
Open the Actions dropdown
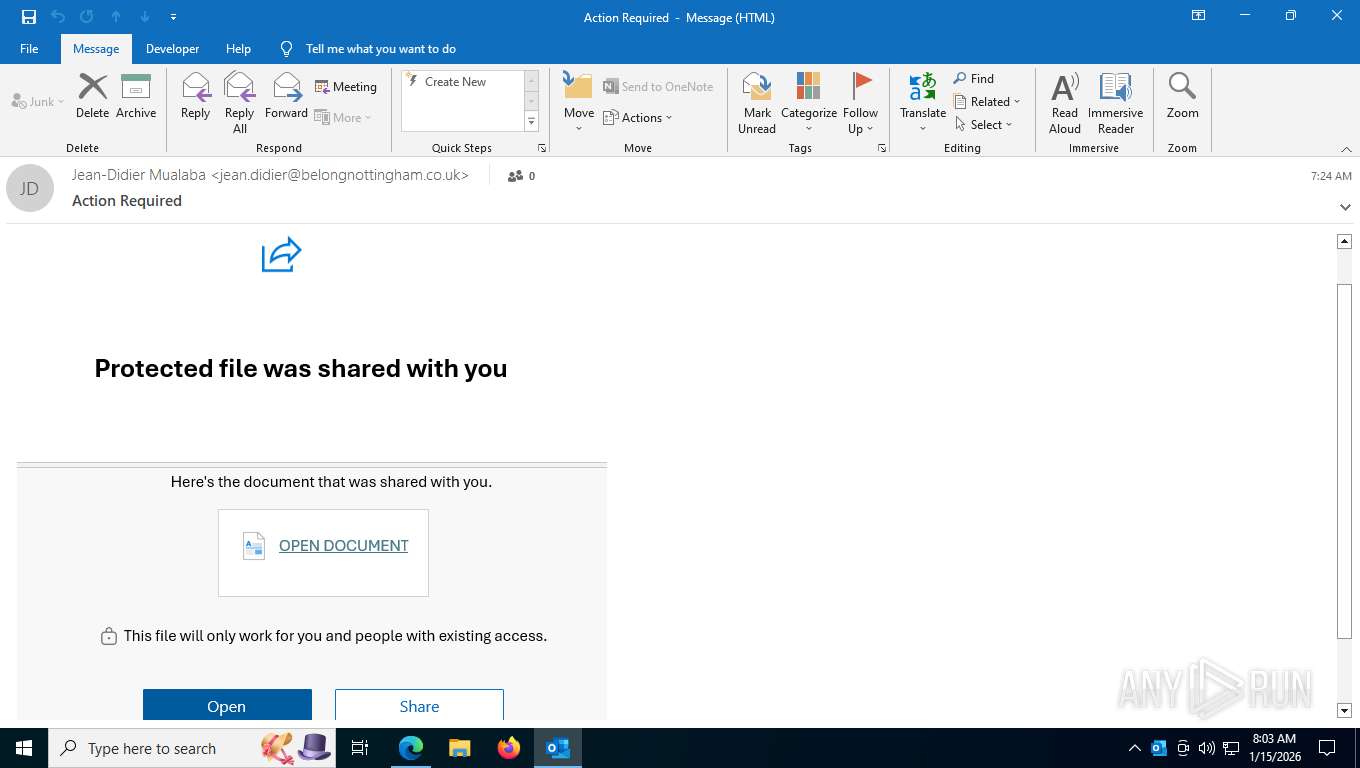(638, 117)
